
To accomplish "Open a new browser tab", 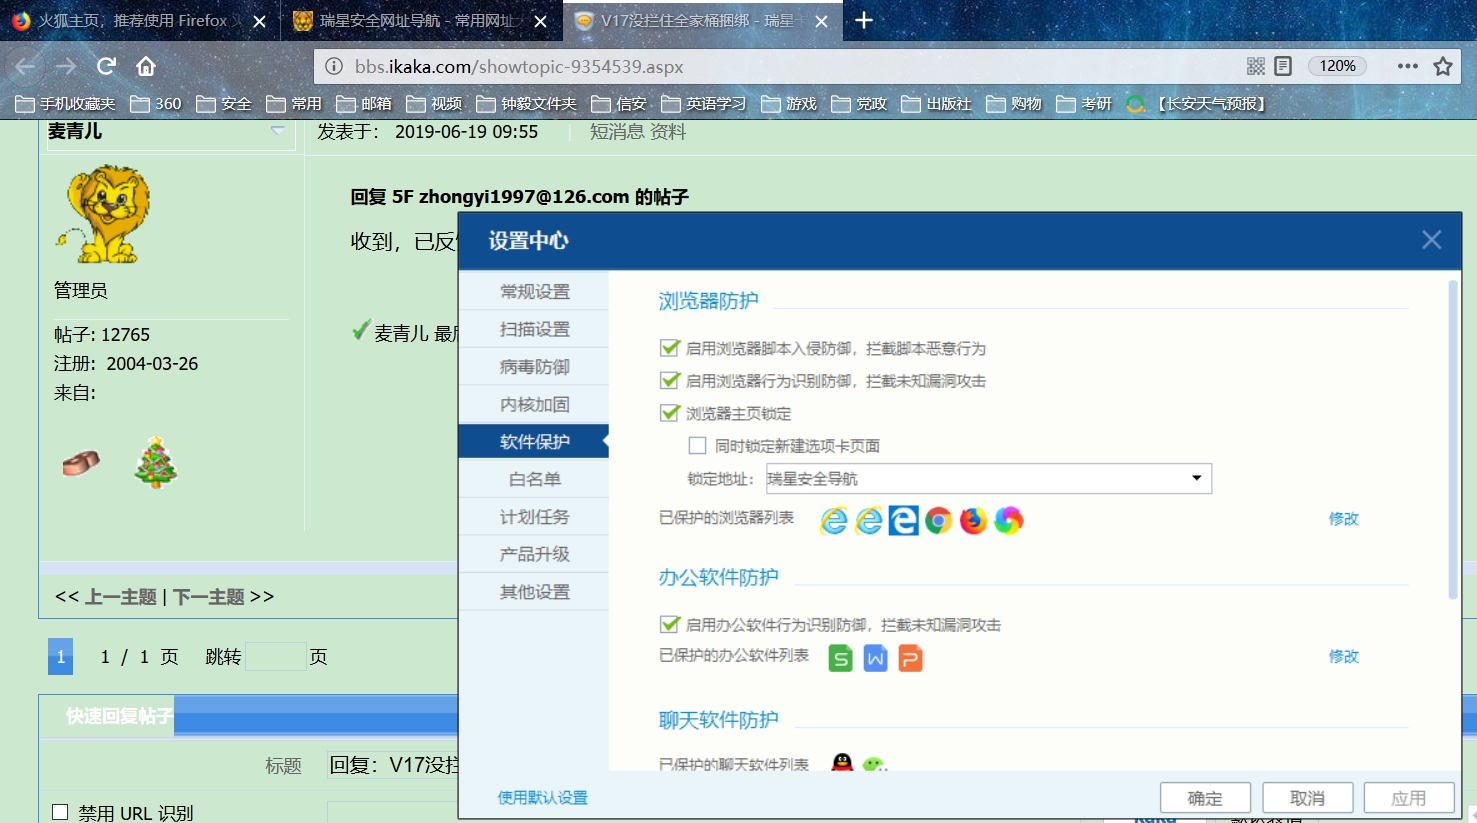I will click(x=864, y=20).
